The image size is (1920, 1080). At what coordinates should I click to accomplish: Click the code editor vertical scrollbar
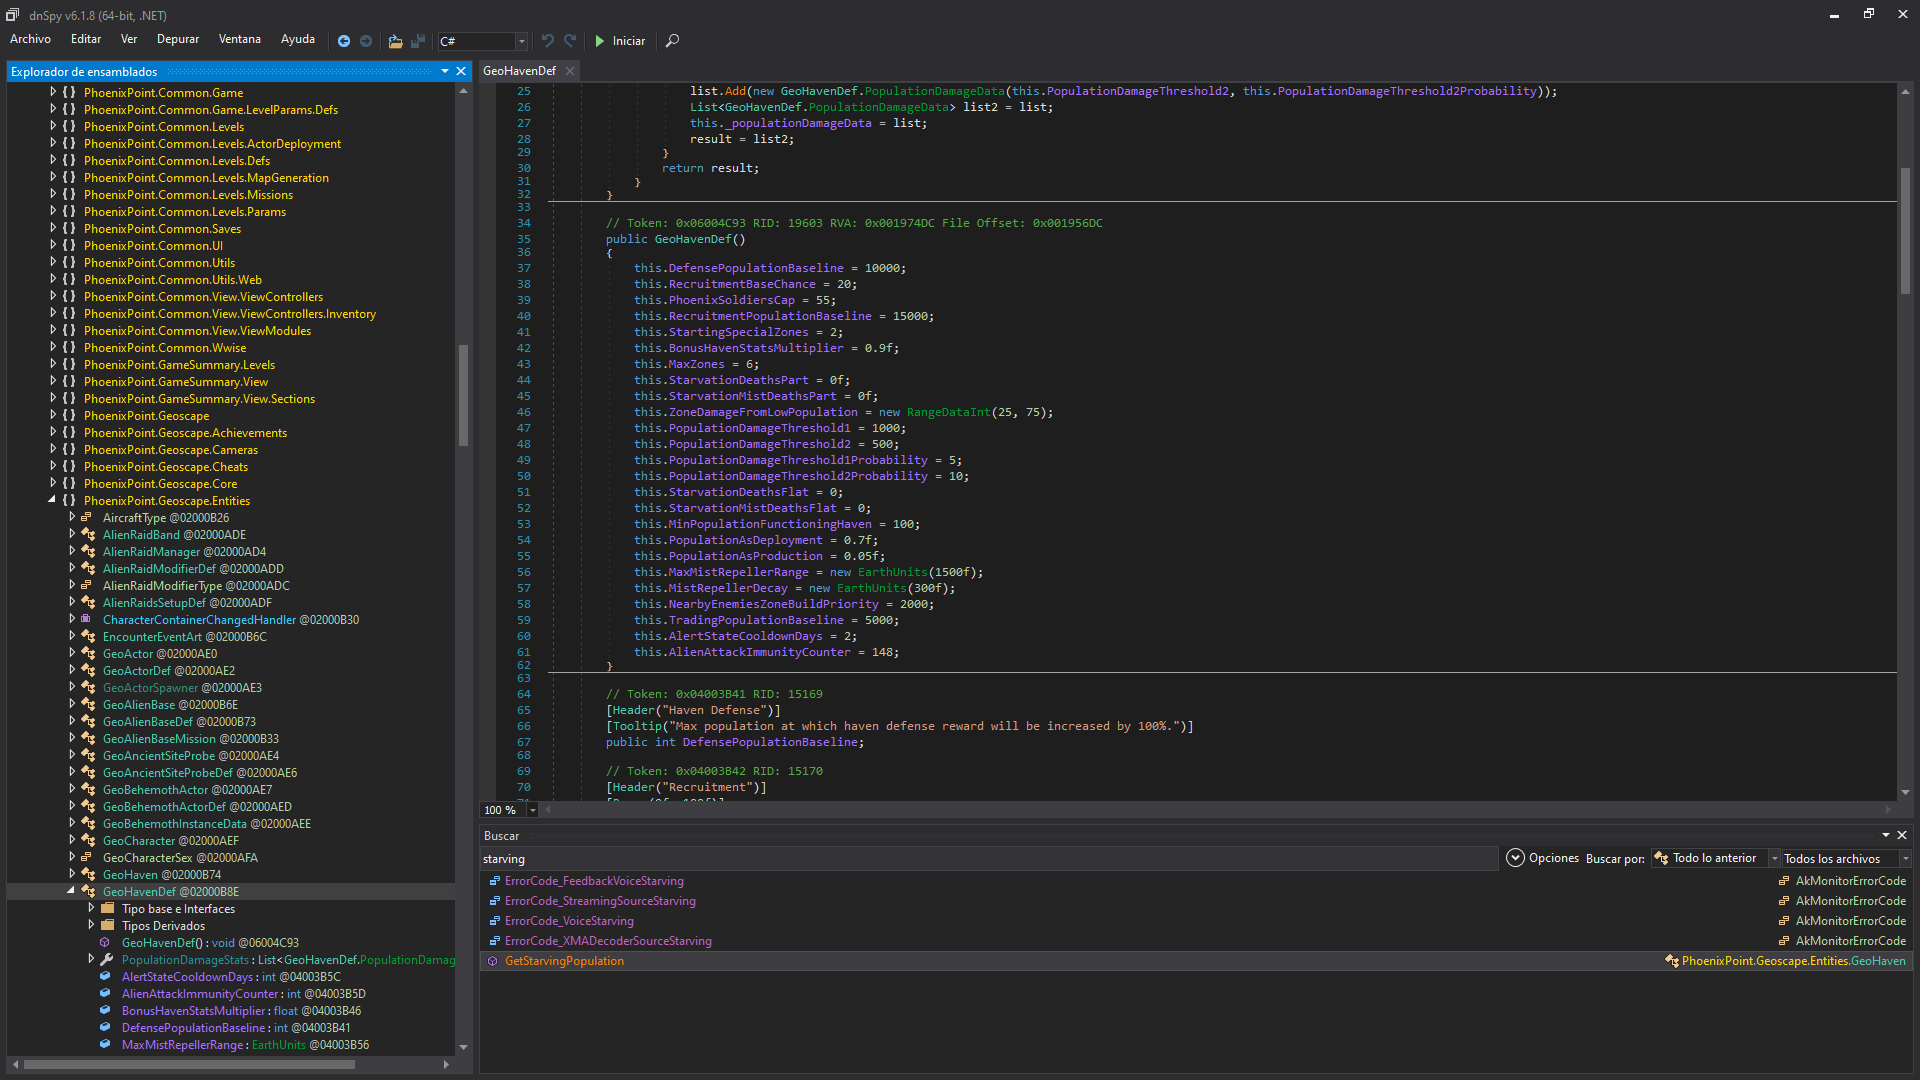pyautogui.click(x=1905, y=231)
